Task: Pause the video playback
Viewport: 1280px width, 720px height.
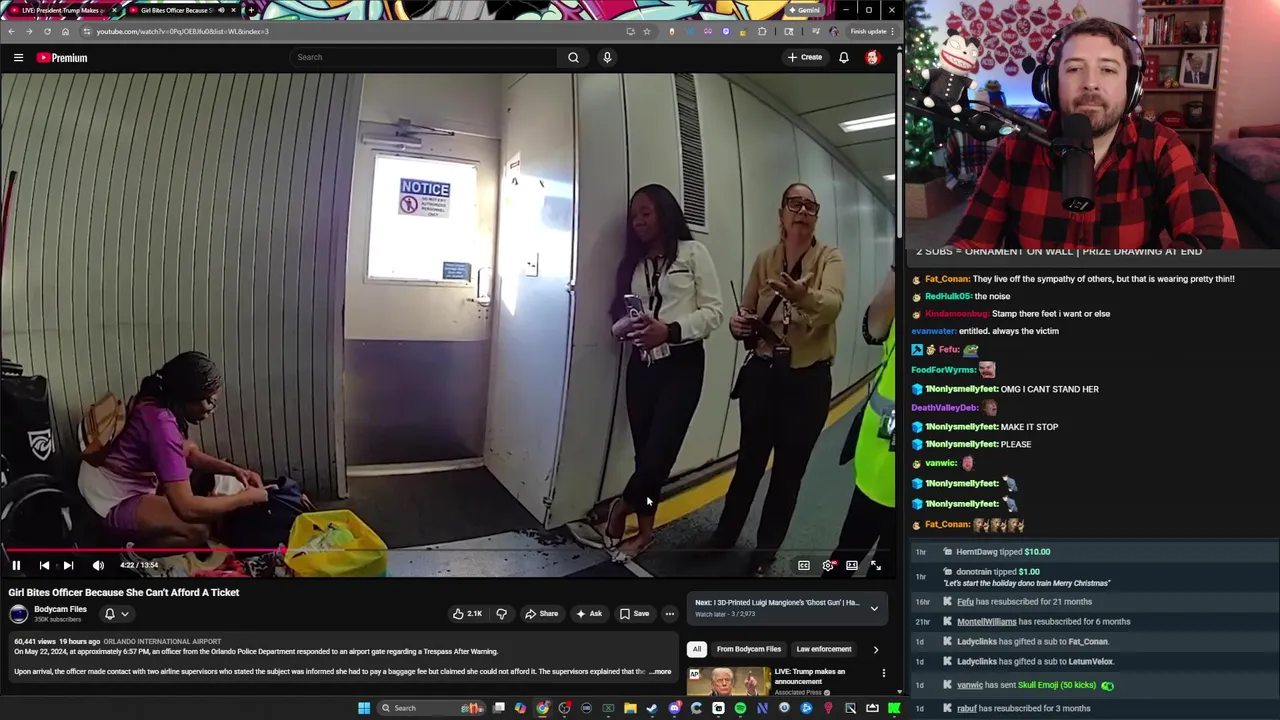Action: (16, 566)
